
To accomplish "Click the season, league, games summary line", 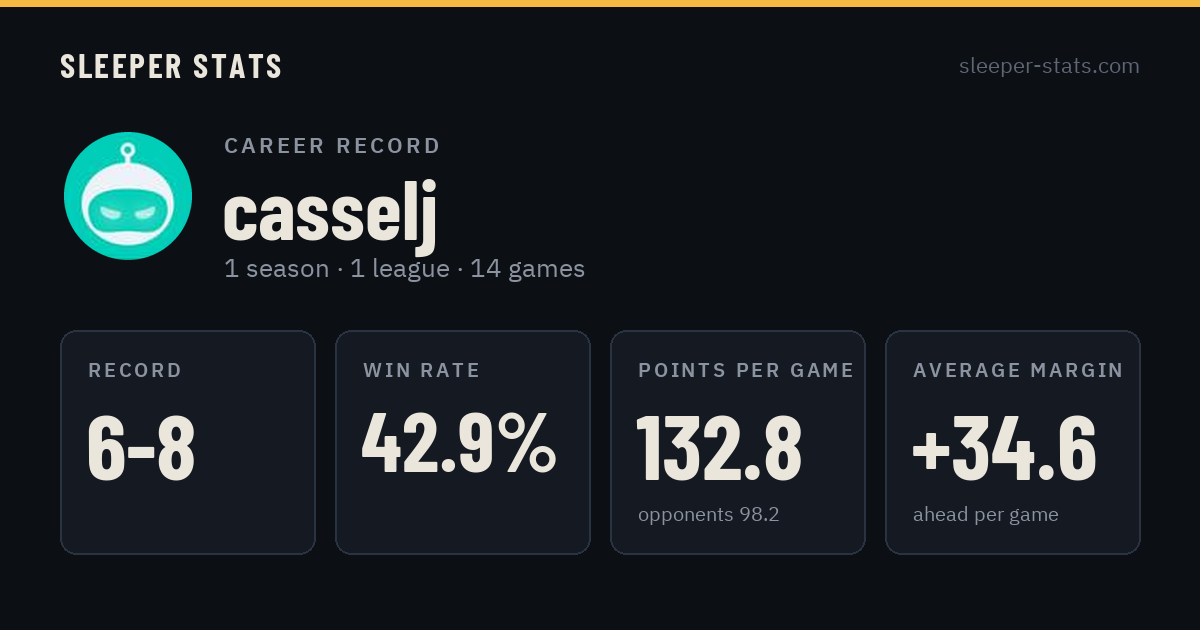I will [x=404, y=269].
